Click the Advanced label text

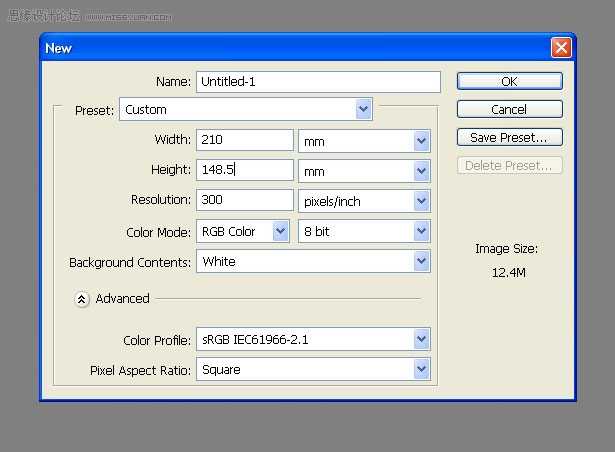pos(122,299)
